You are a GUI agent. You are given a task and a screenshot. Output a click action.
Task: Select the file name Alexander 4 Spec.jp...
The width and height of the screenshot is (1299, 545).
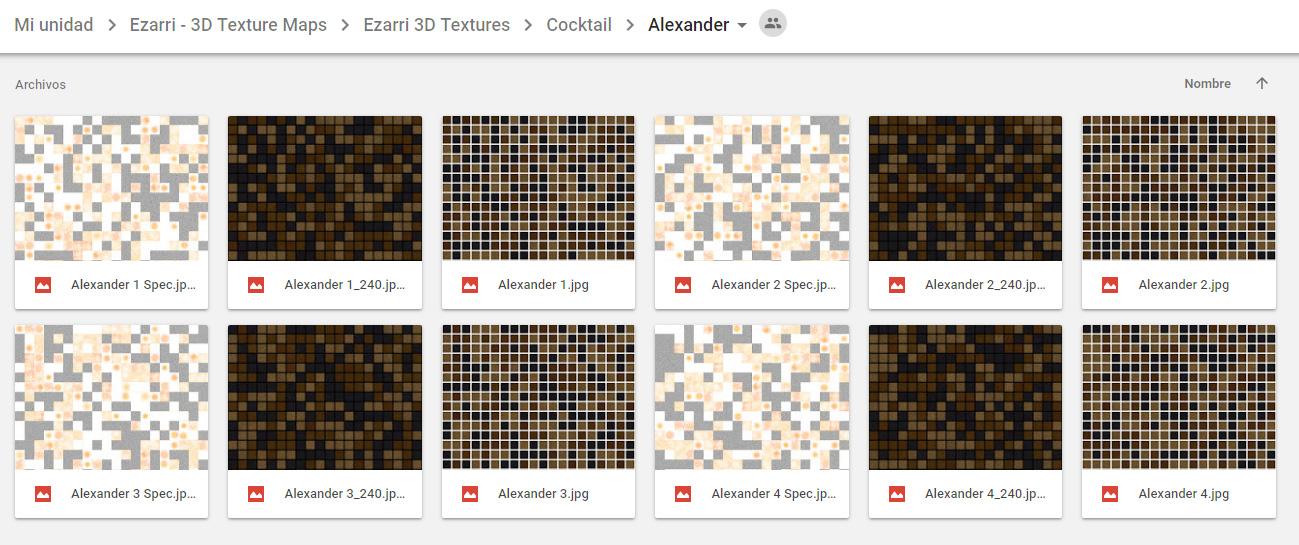click(x=774, y=494)
